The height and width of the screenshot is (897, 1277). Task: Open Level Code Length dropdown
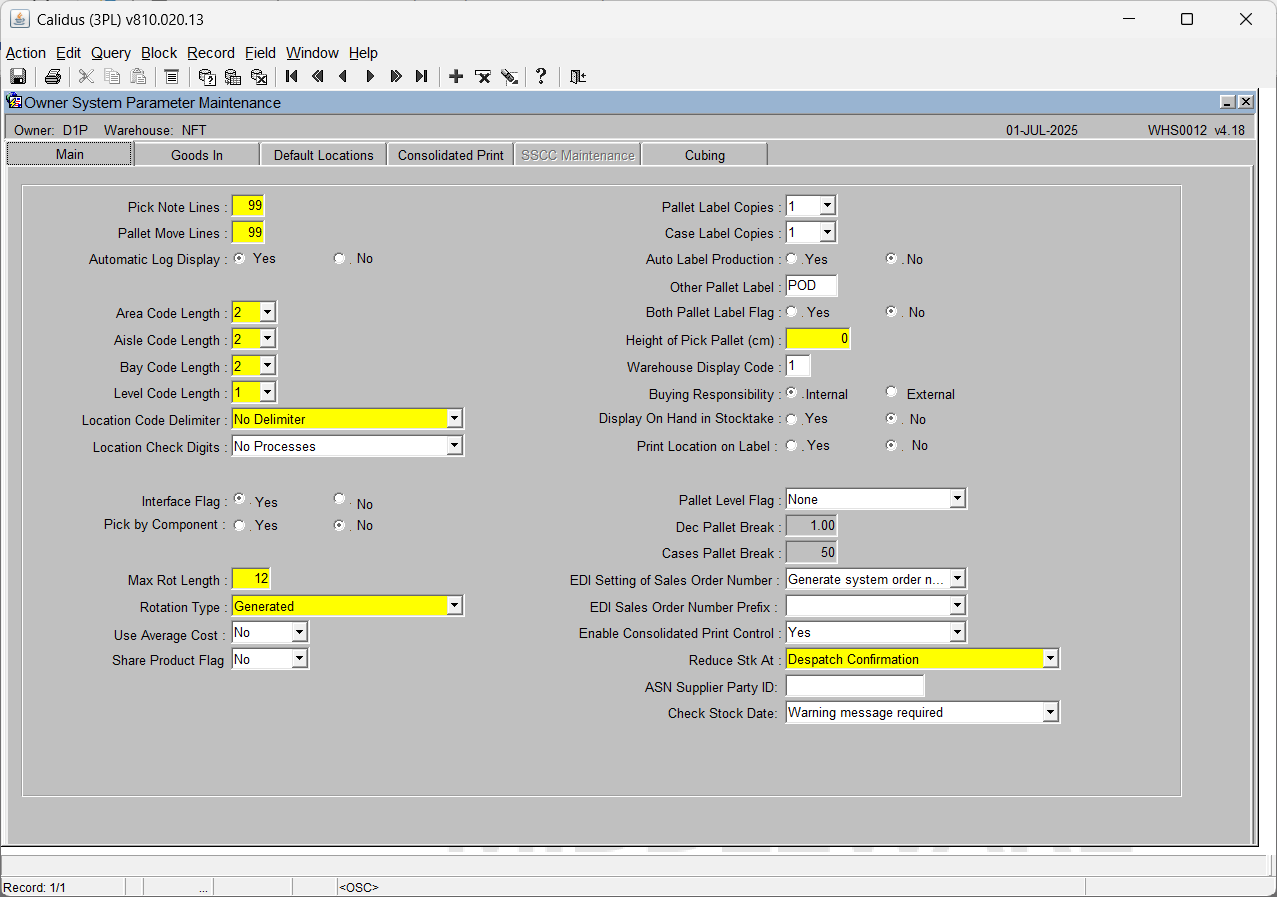pyautogui.click(x=267, y=393)
